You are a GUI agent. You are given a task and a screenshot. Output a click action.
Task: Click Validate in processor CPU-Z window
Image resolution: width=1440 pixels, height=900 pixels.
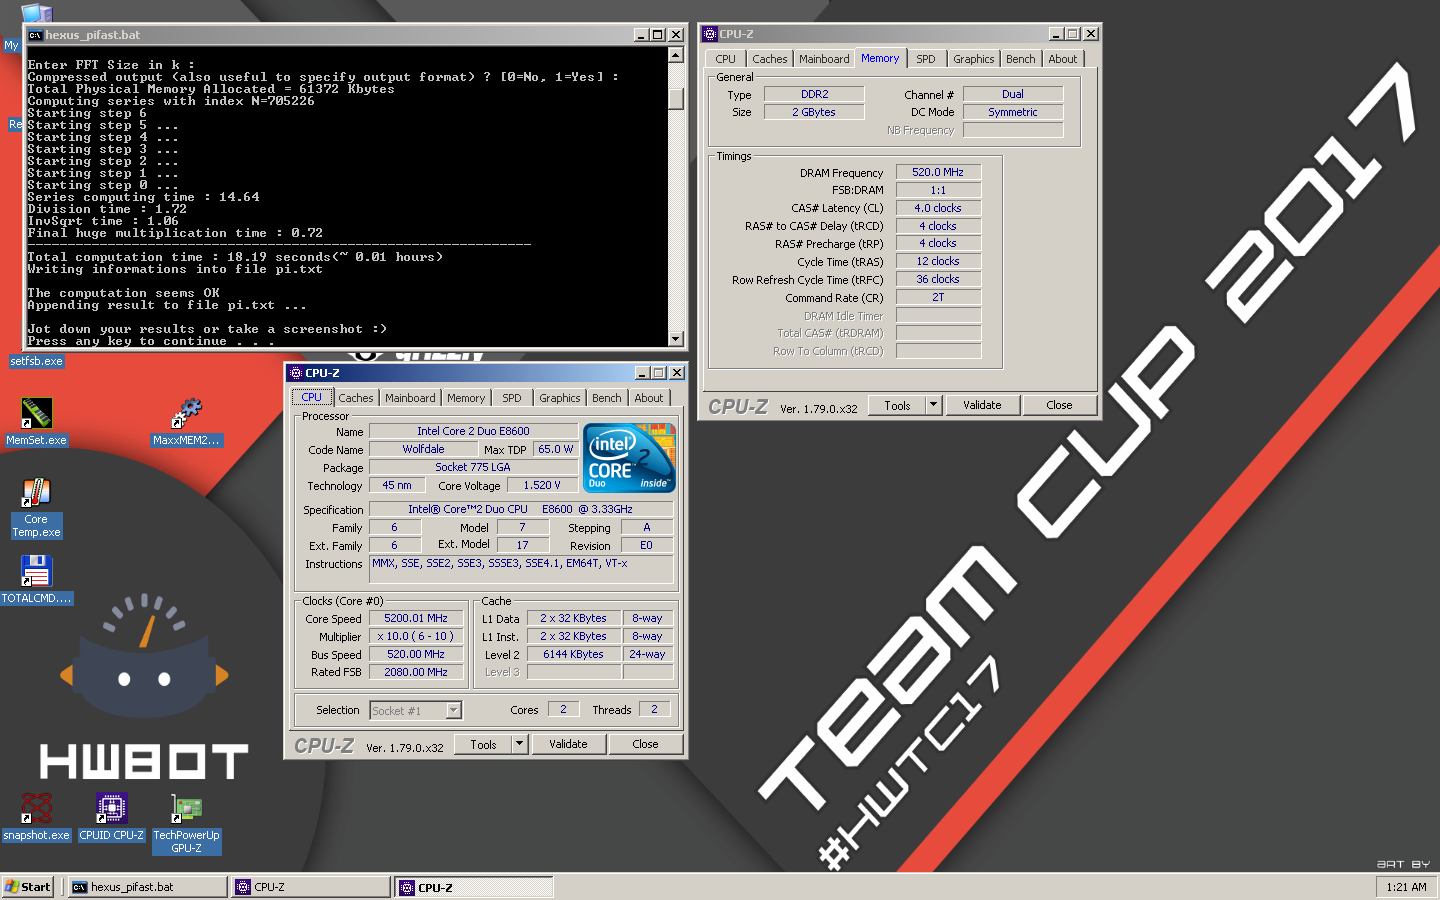click(568, 744)
